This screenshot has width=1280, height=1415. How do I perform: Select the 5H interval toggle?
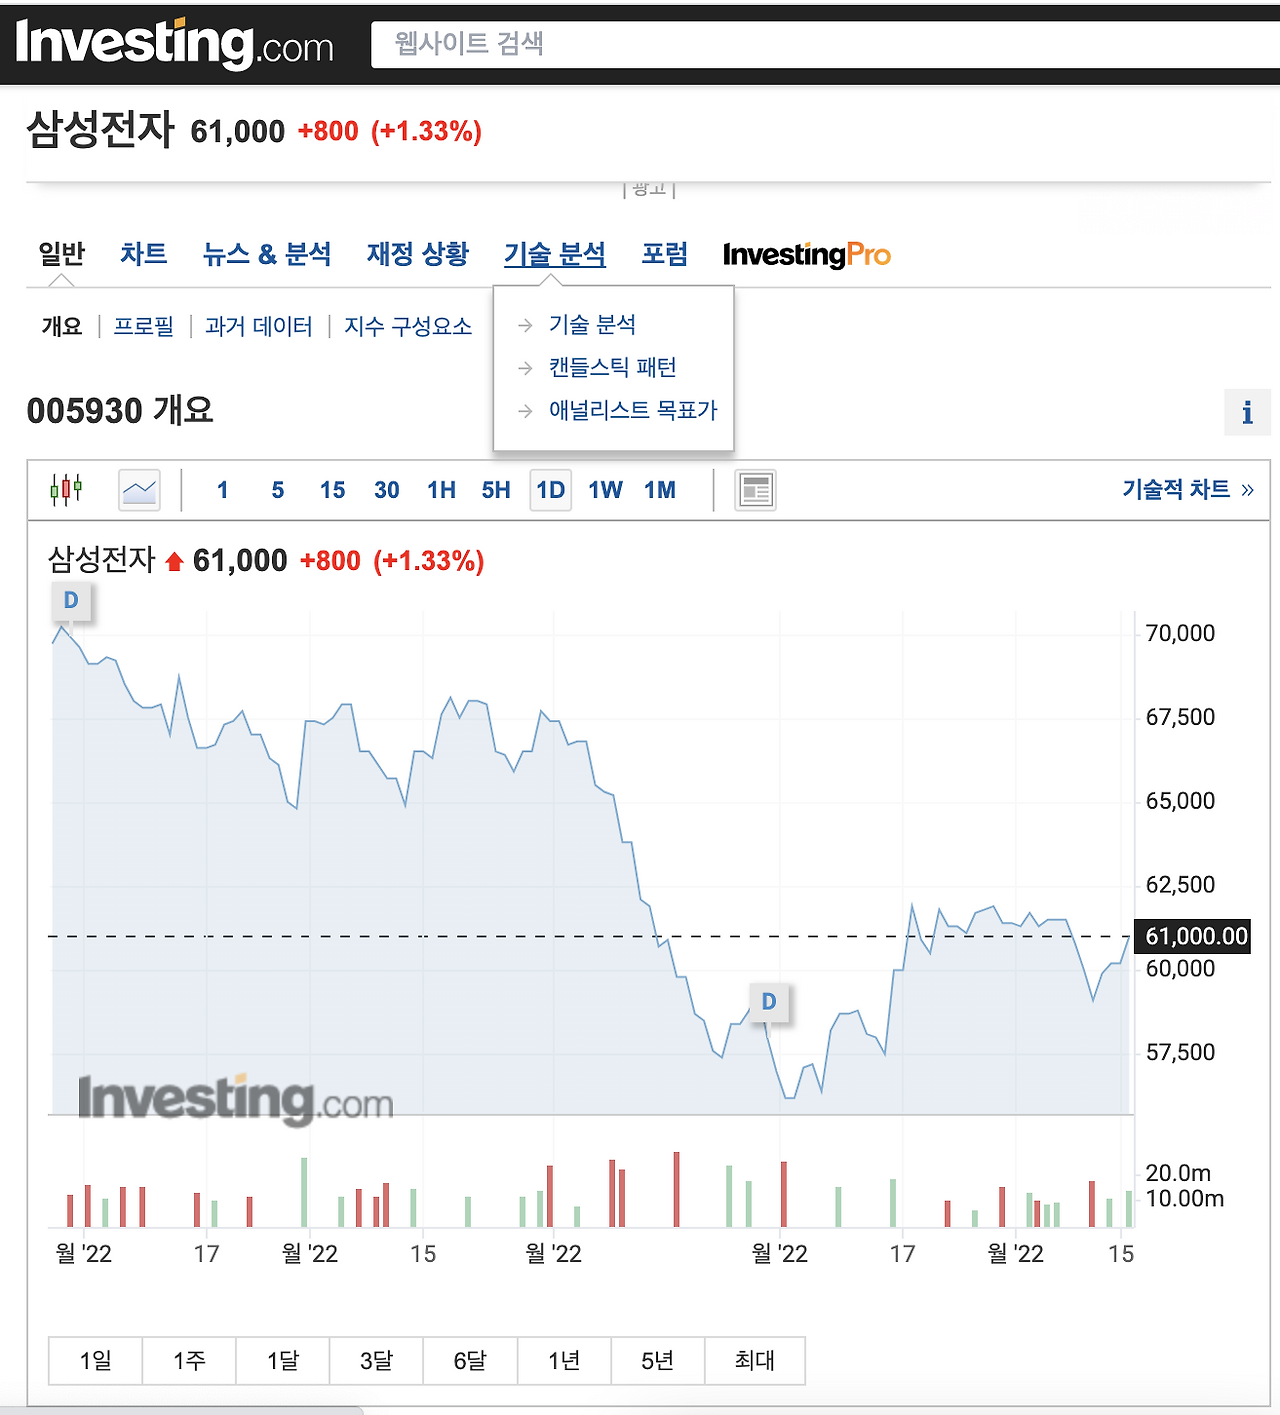click(x=496, y=490)
